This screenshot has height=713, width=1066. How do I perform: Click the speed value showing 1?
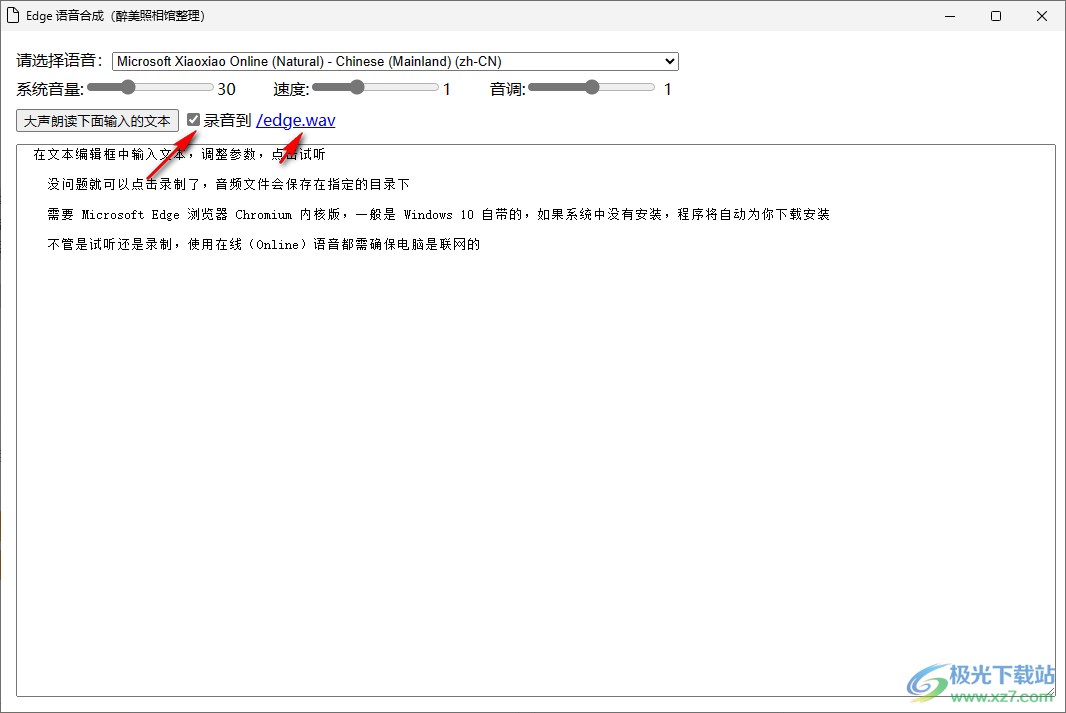click(x=446, y=89)
